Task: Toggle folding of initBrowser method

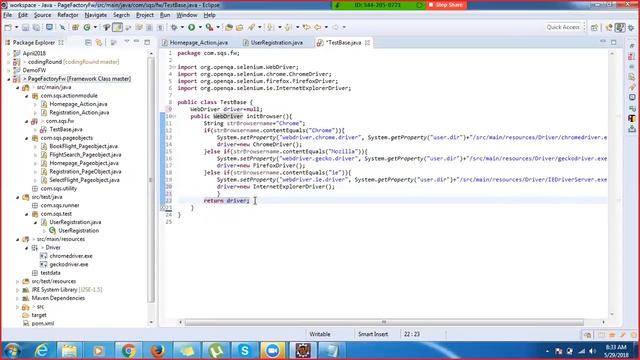Action: [x=174, y=116]
